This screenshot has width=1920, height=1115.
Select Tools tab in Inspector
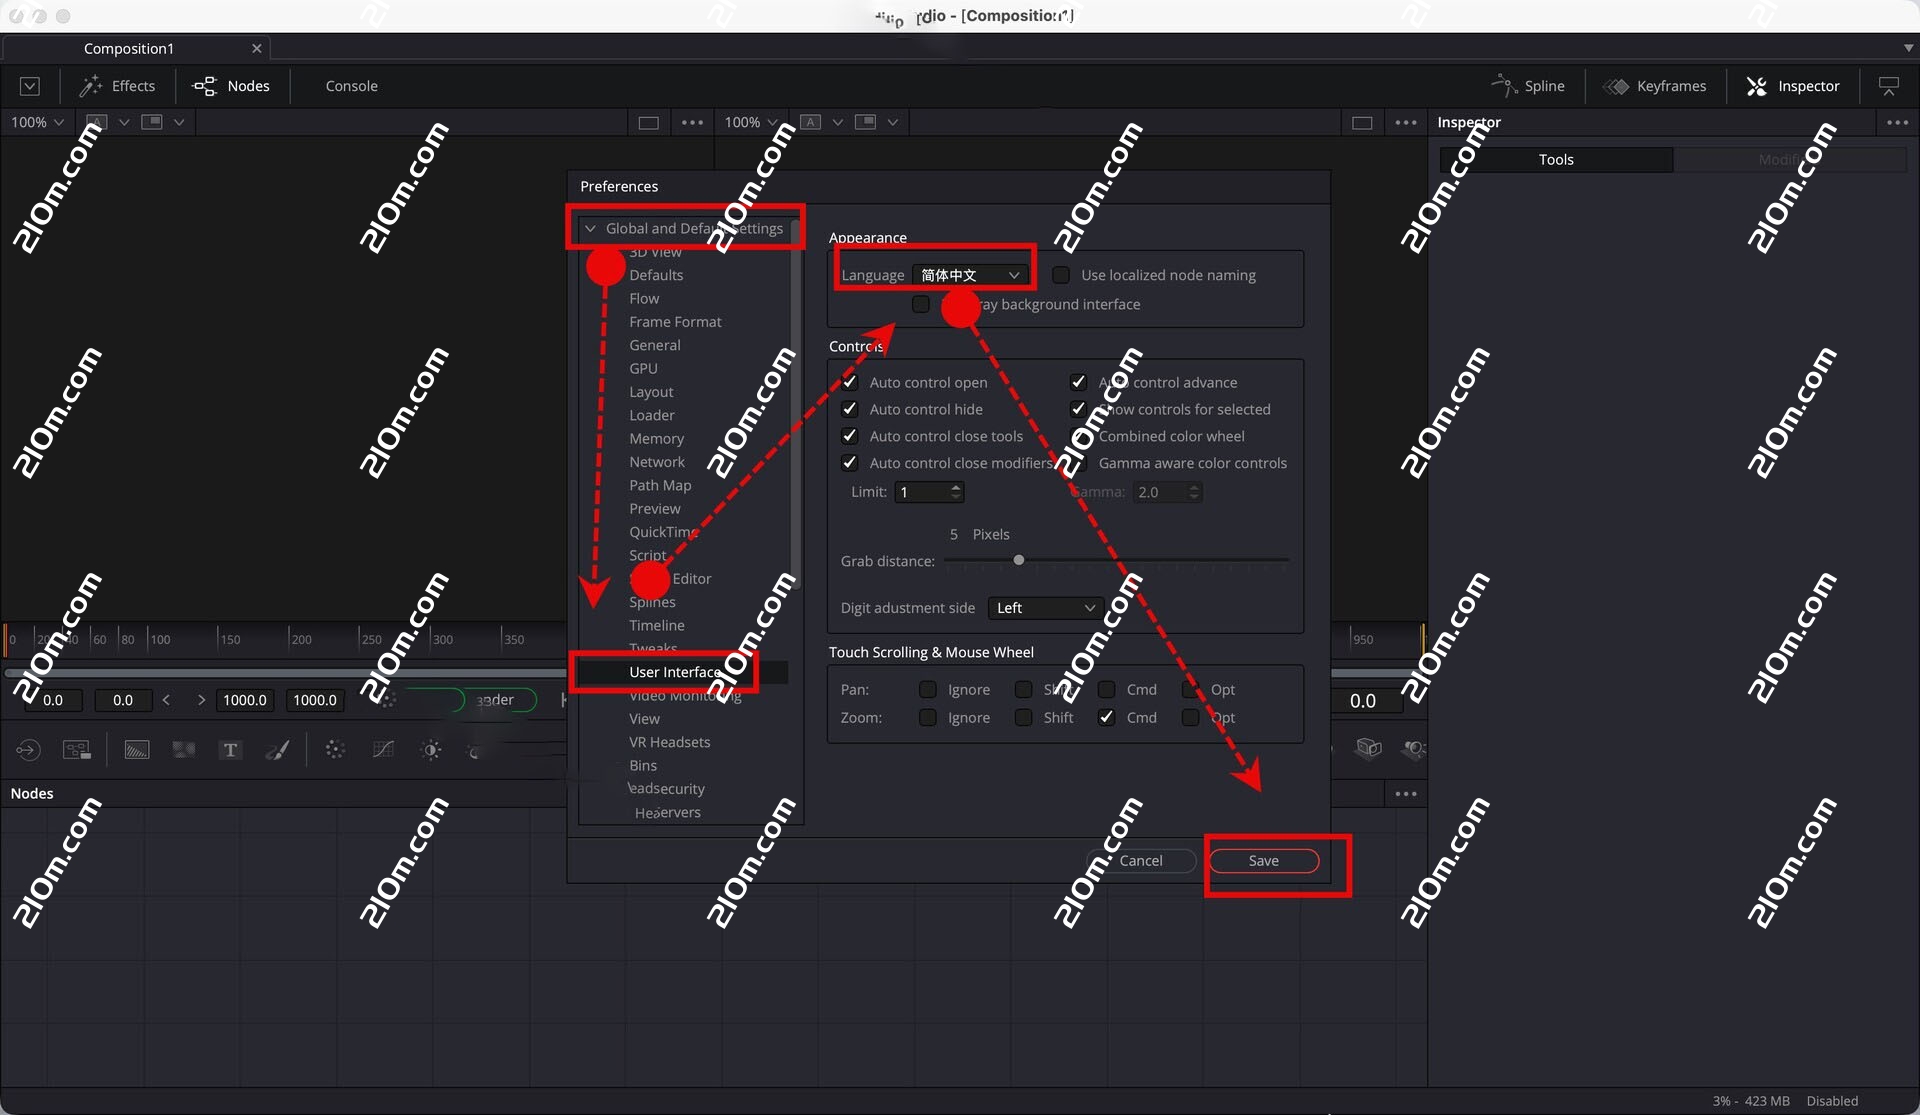(1556, 159)
